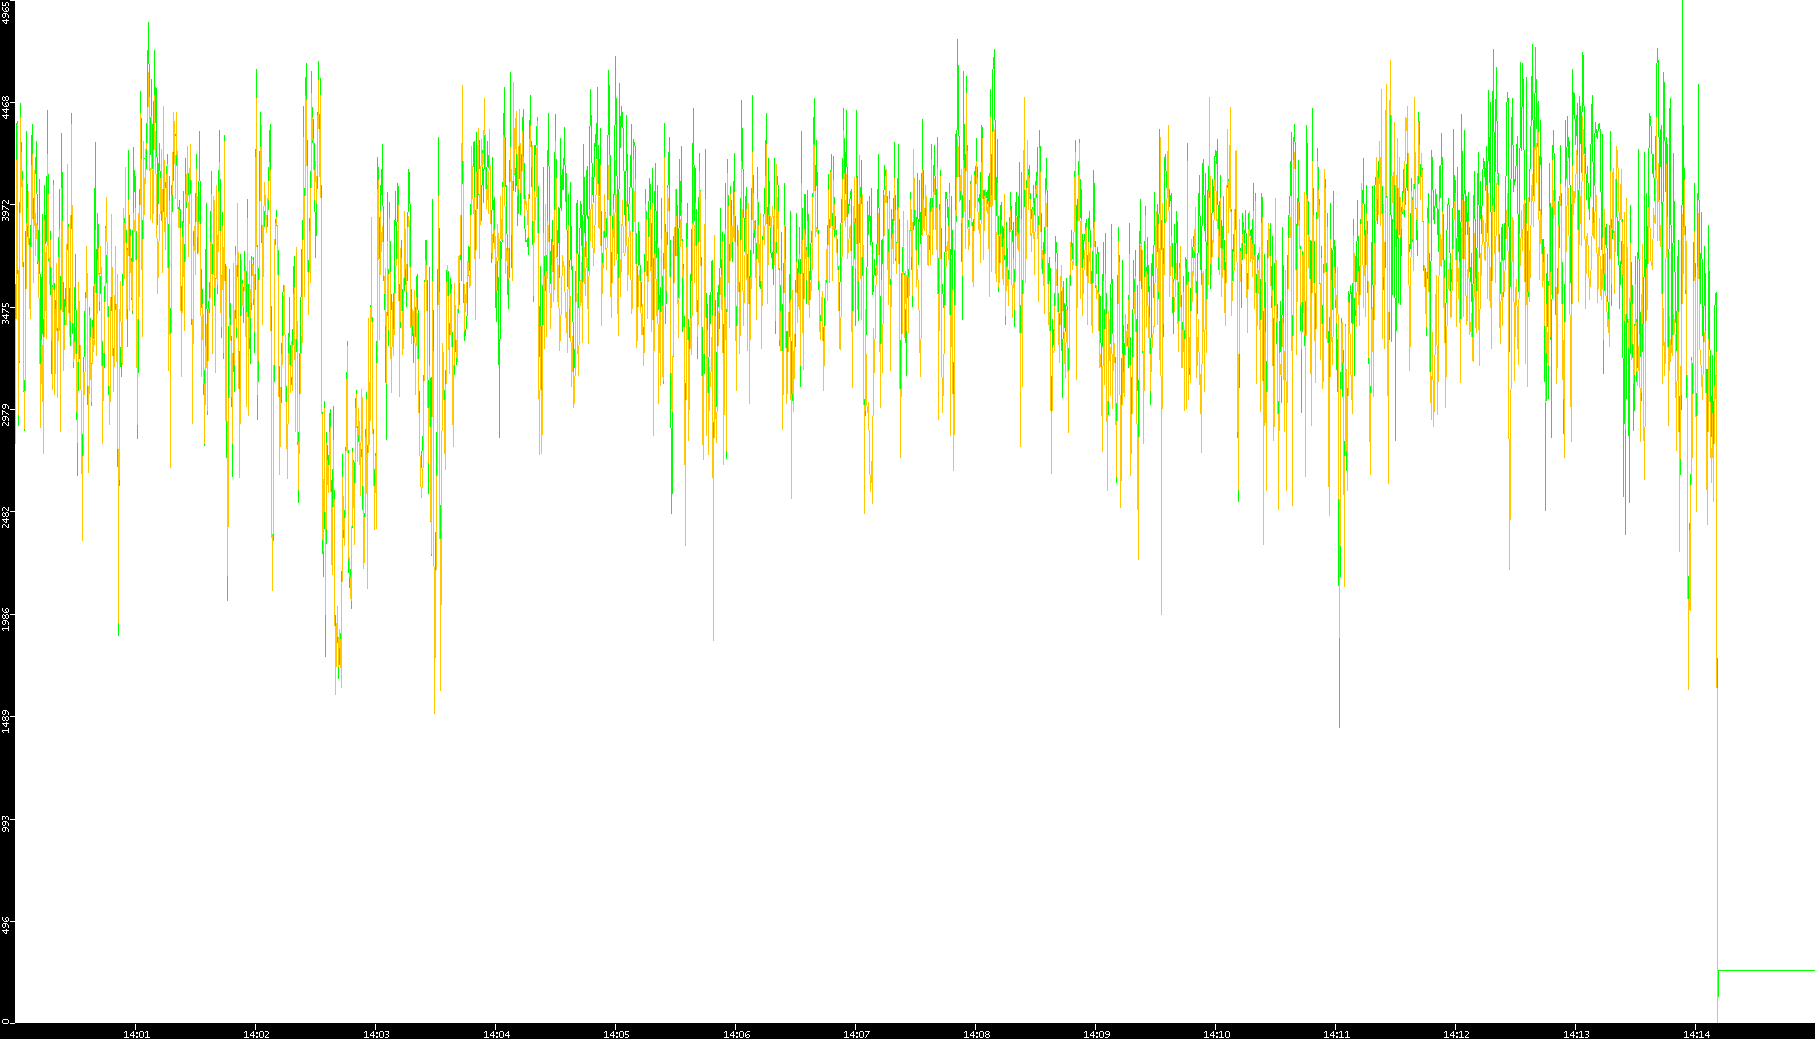Click the 2979 vertical axis label
1815x1039 pixels.
click(x=6, y=415)
